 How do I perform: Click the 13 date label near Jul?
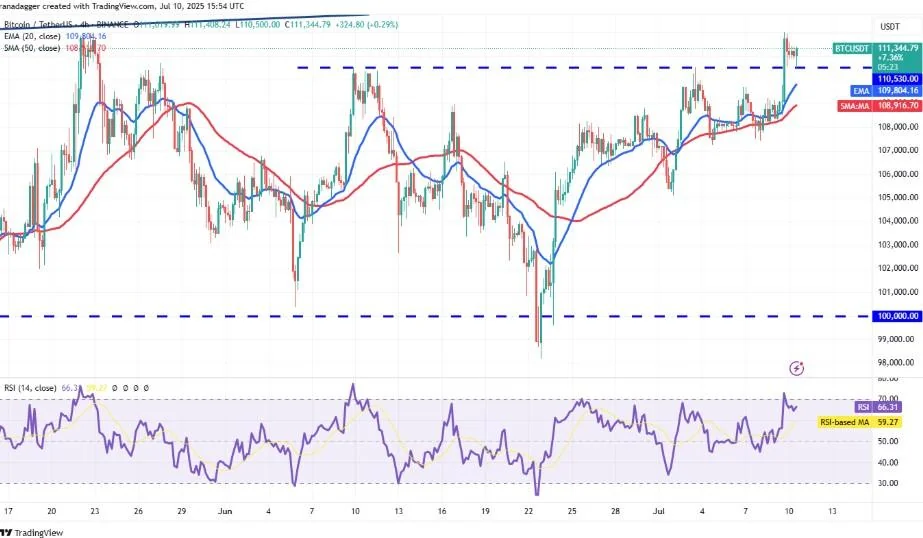832,511
